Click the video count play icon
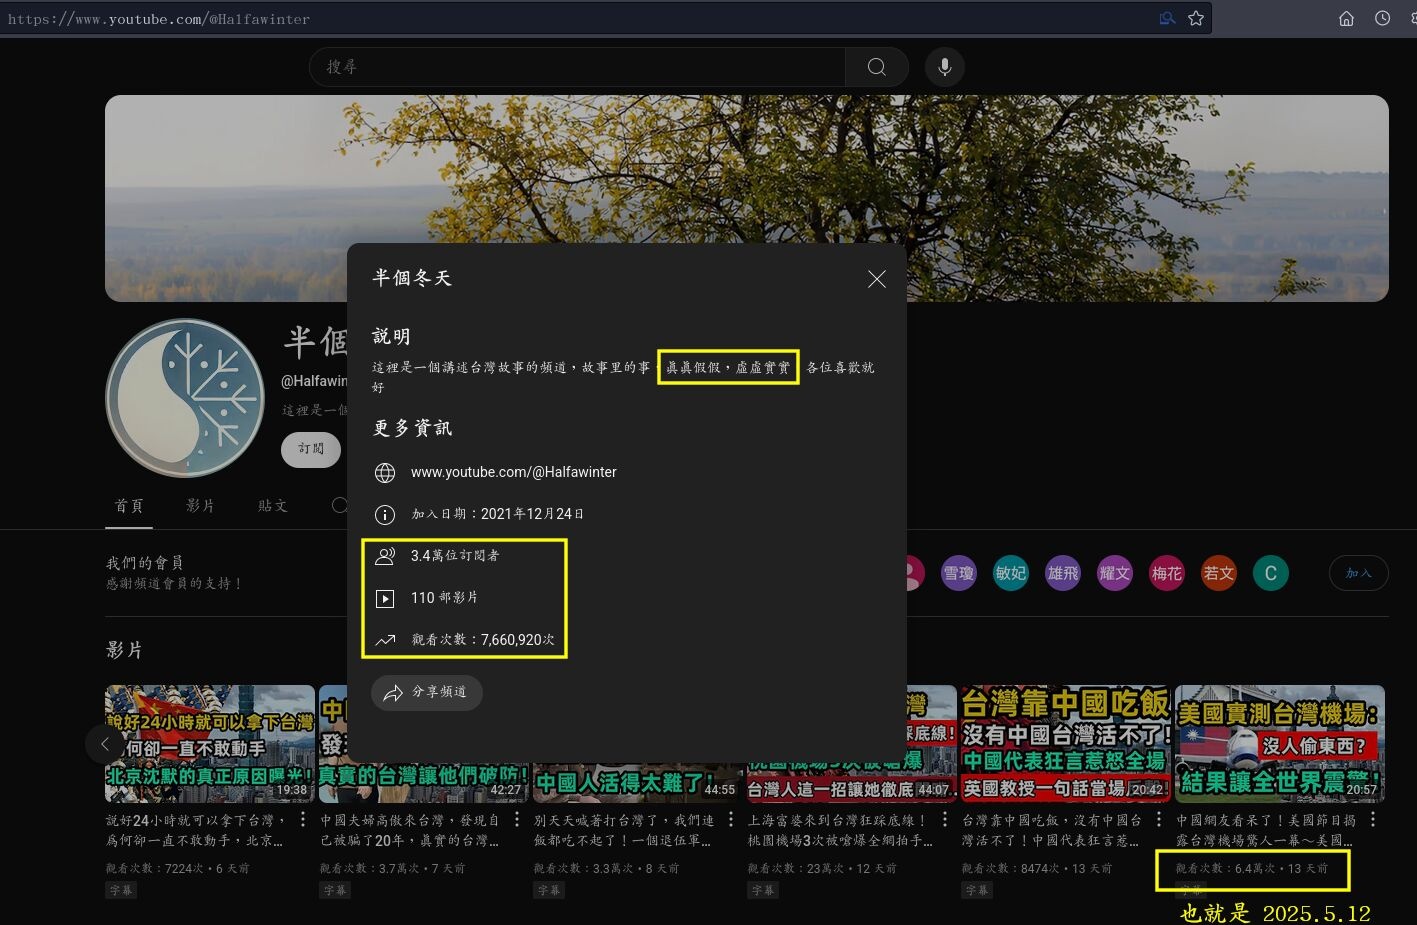This screenshot has height=925, width=1417. [385, 598]
